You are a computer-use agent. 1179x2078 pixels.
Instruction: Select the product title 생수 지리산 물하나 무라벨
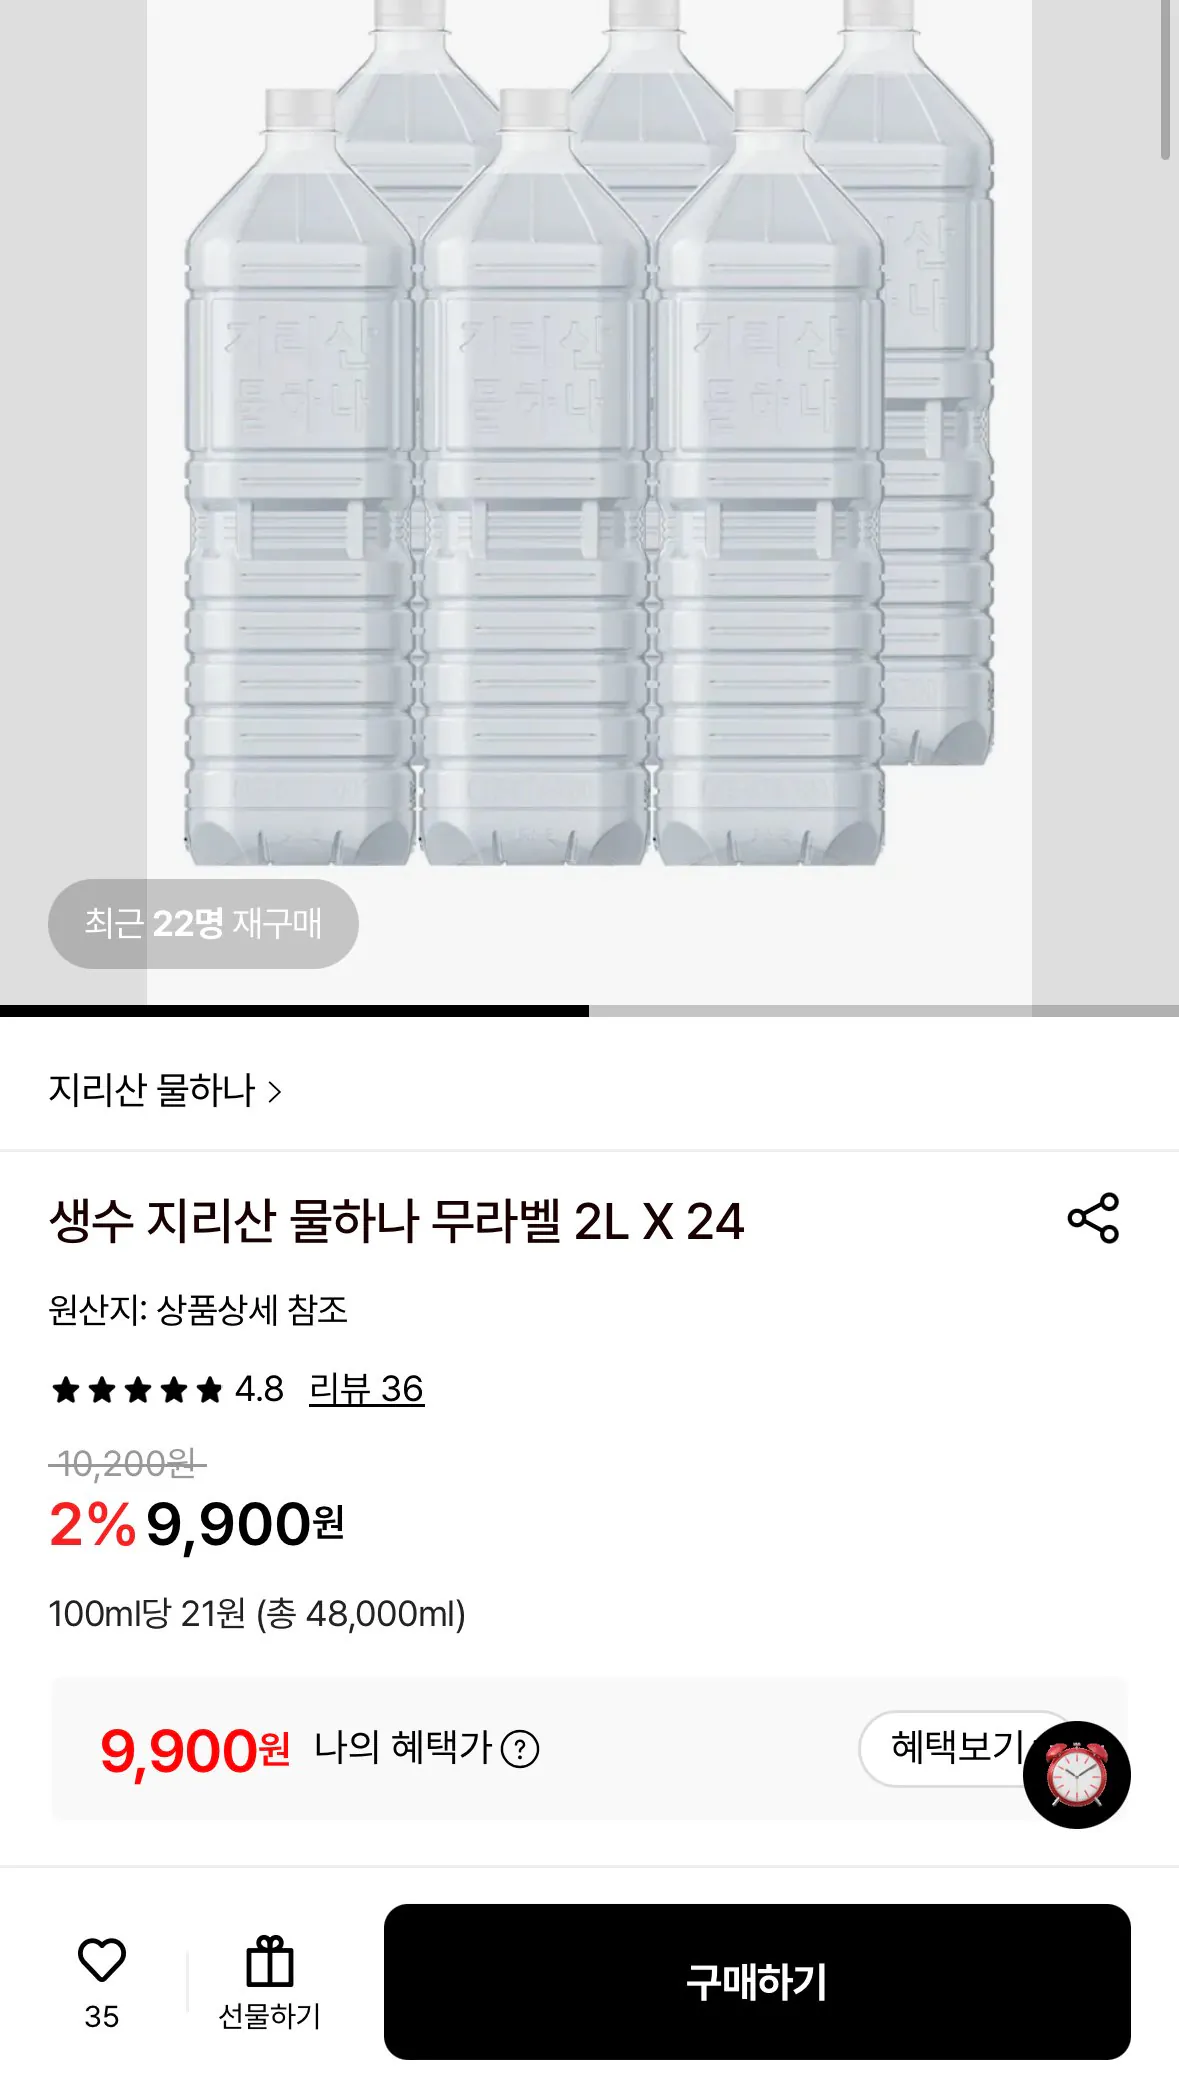click(396, 1221)
